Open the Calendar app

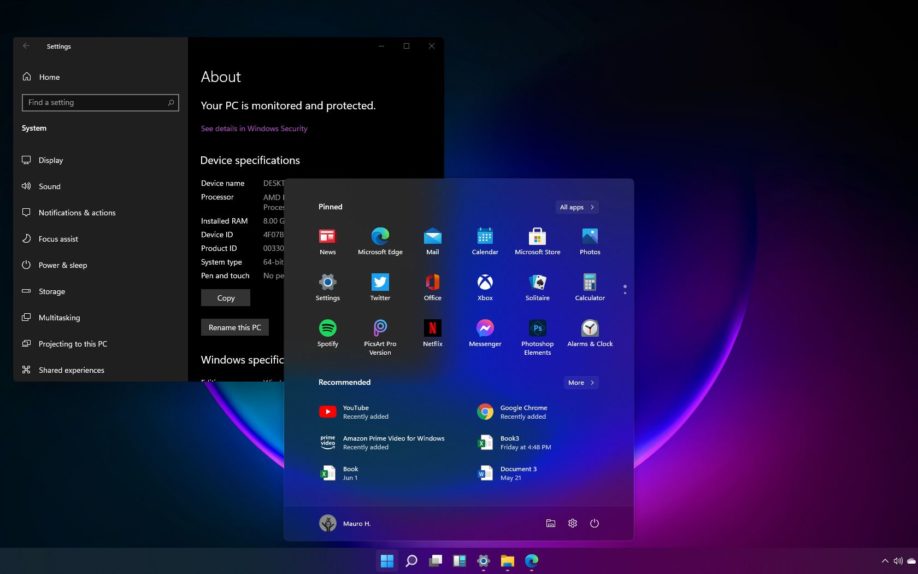(485, 241)
